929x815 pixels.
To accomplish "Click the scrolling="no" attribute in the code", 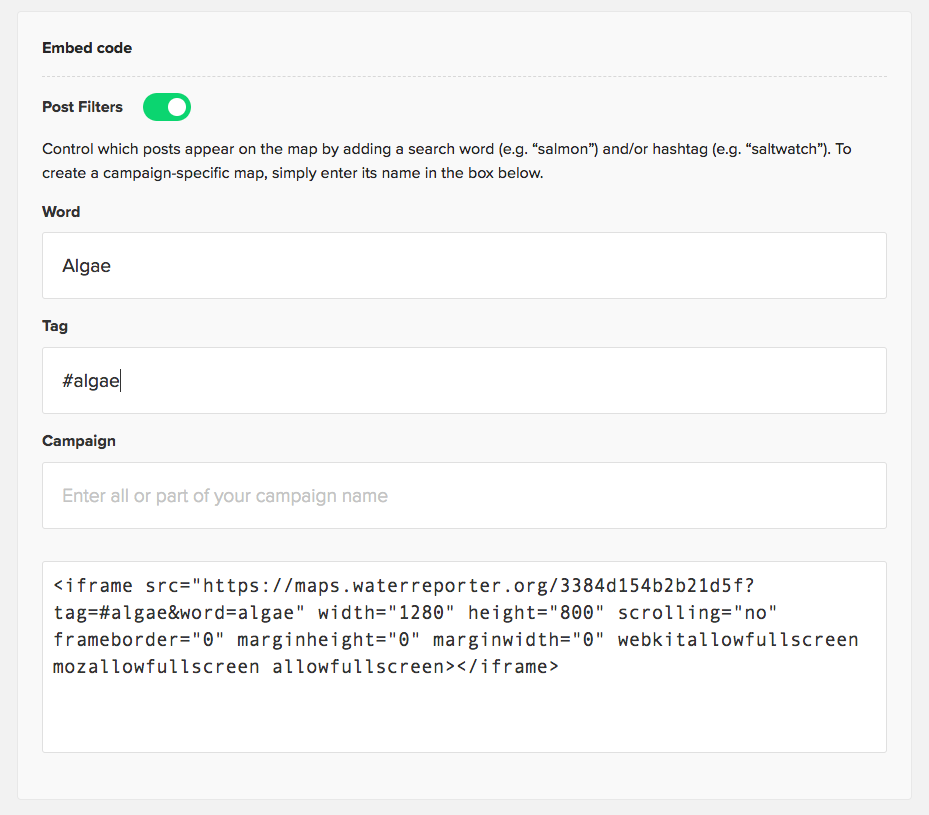I will point(697,612).
